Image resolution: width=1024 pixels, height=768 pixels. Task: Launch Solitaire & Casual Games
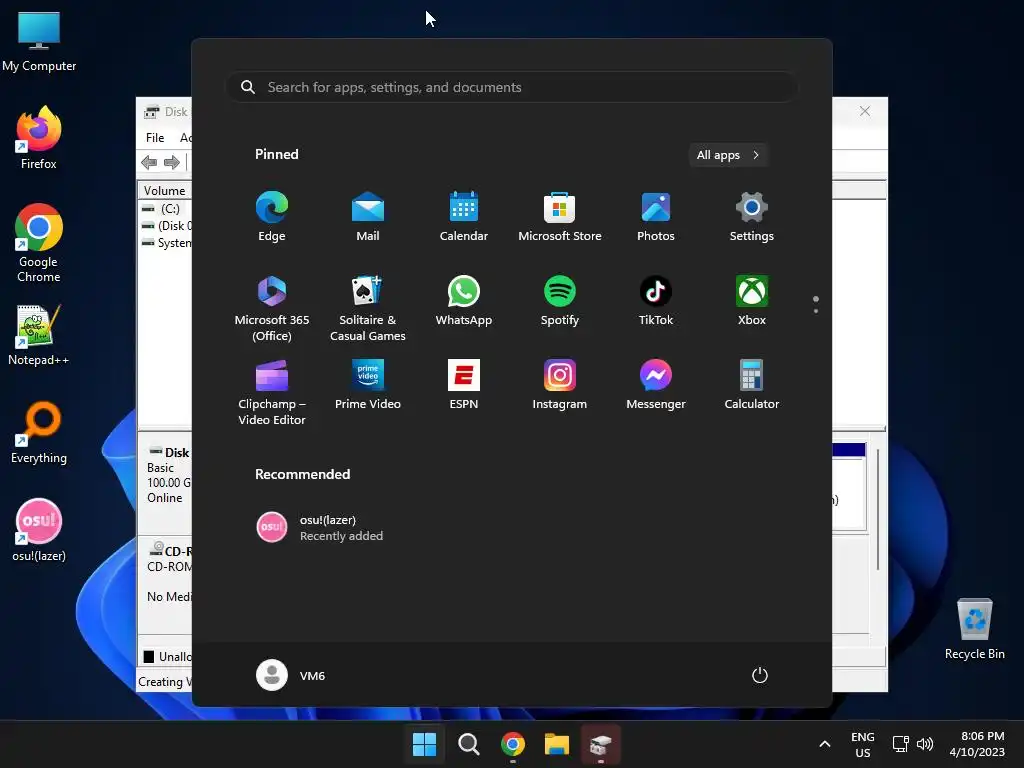pos(368,308)
